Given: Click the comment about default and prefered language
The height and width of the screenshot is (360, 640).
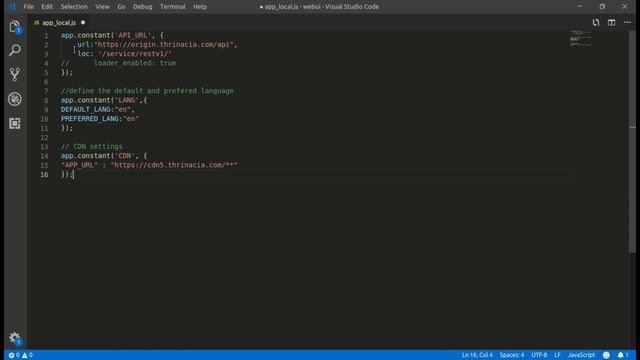Looking at the screenshot, I should click(147, 91).
